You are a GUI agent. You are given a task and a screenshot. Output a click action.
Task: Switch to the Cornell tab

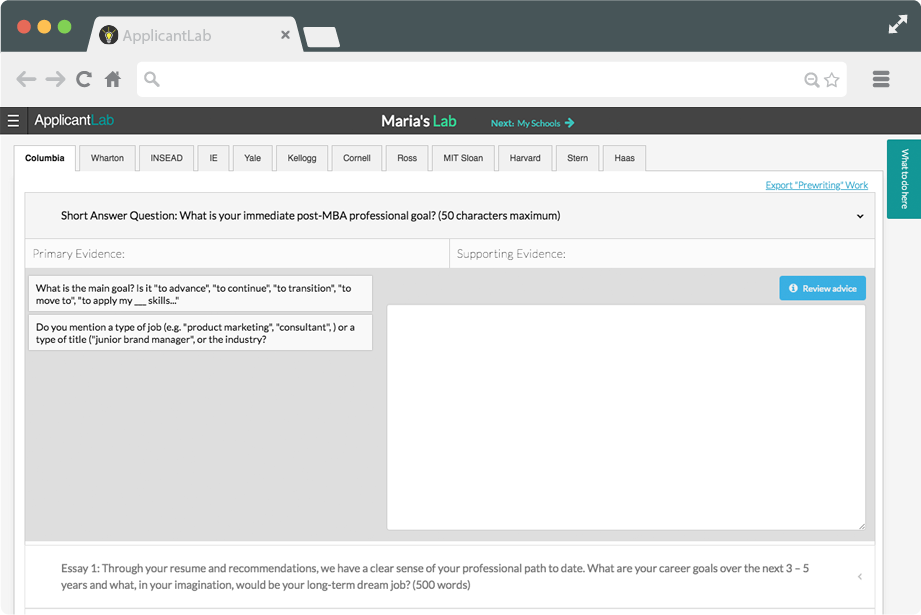pyautogui.click(x=357, y=158)
